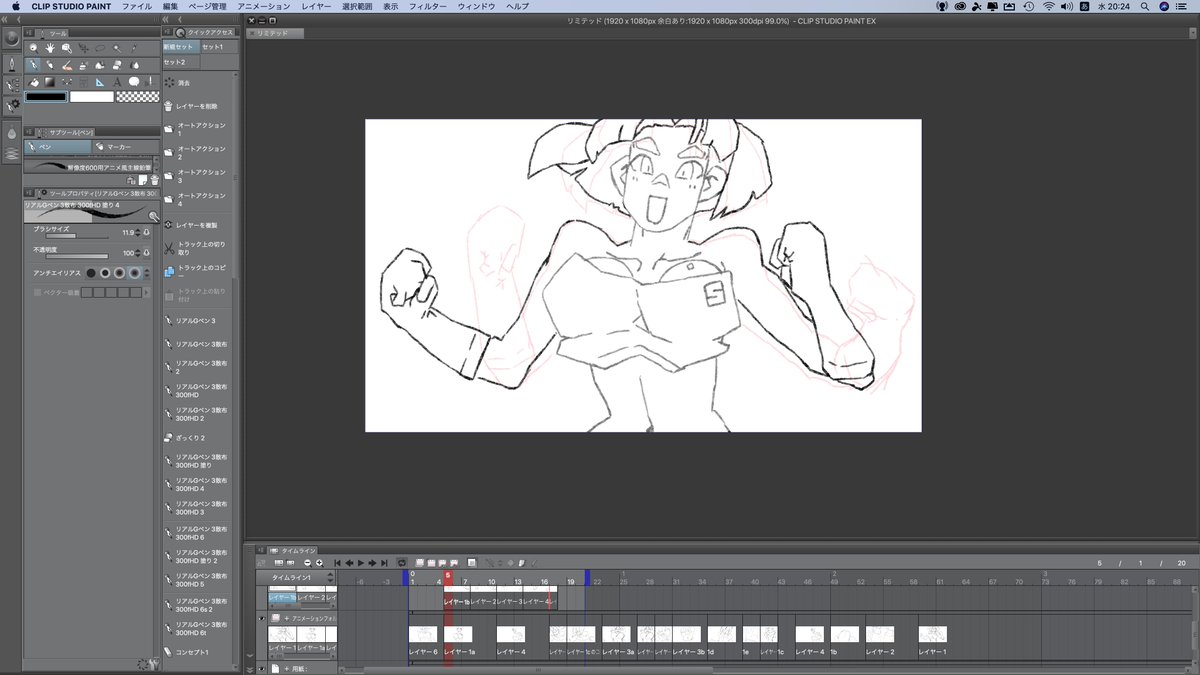This screenshot has height=675, width=1200.
Task: Open the ウィンドウ menu
Action: pos(476,6)
